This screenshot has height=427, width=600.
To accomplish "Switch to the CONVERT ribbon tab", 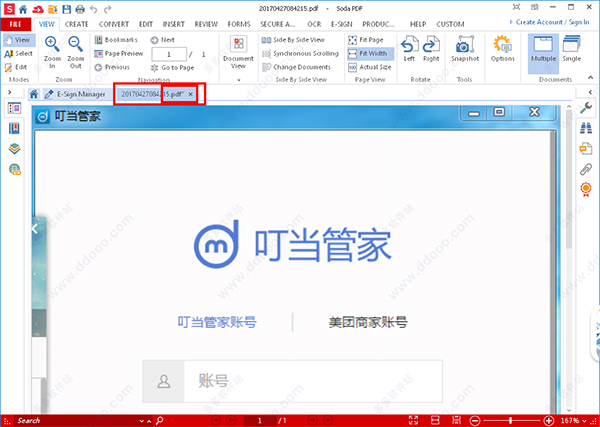I will click(x=114, y=24).
